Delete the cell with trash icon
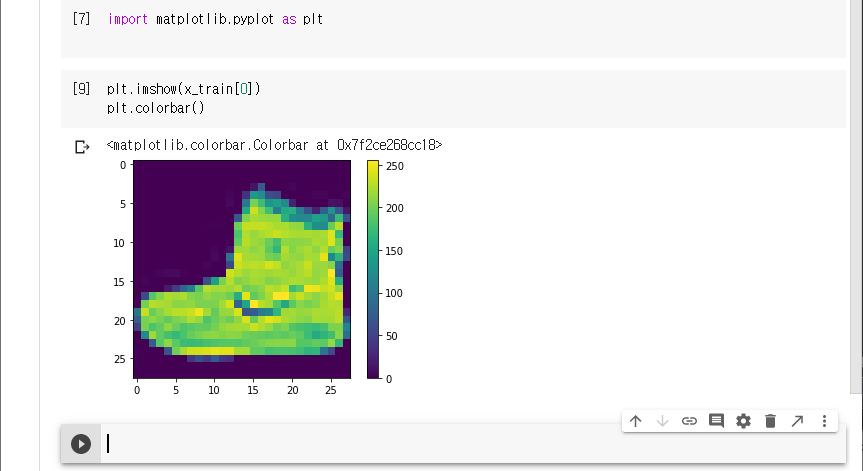The height and width of the screenshot is (471, 863). (x=770, y=421)
